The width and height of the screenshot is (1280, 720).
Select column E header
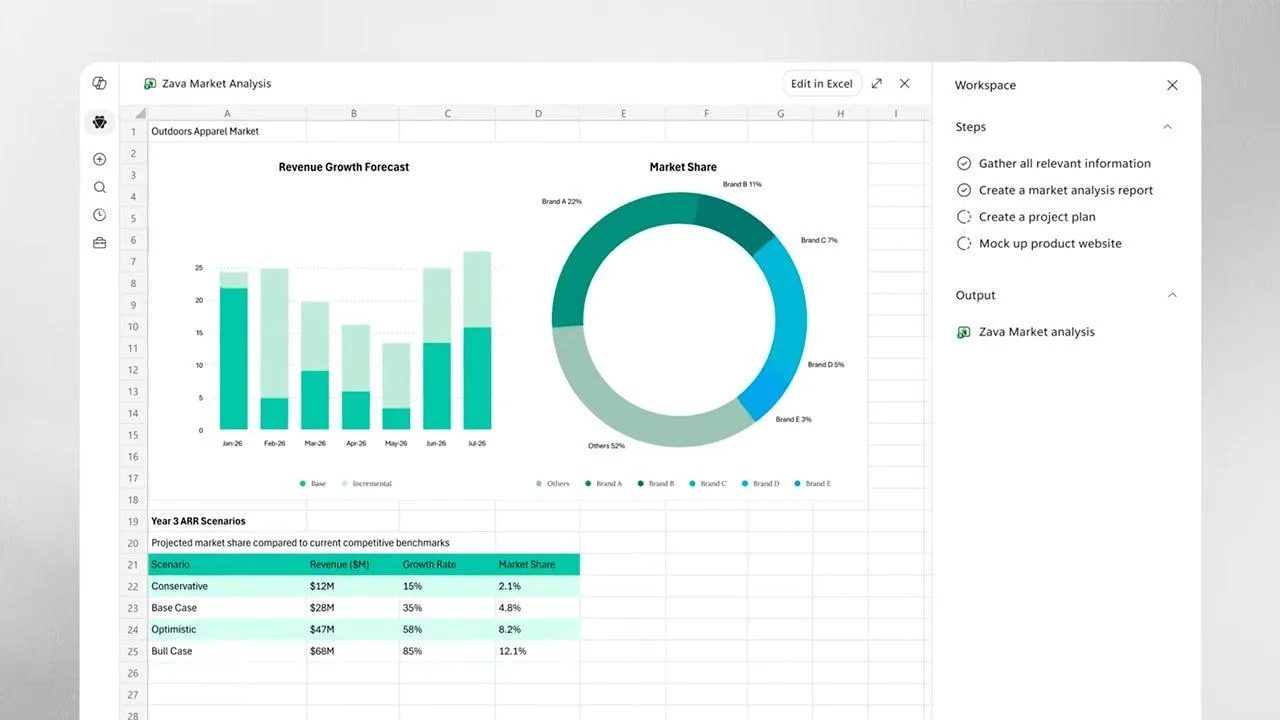[623, 113]
